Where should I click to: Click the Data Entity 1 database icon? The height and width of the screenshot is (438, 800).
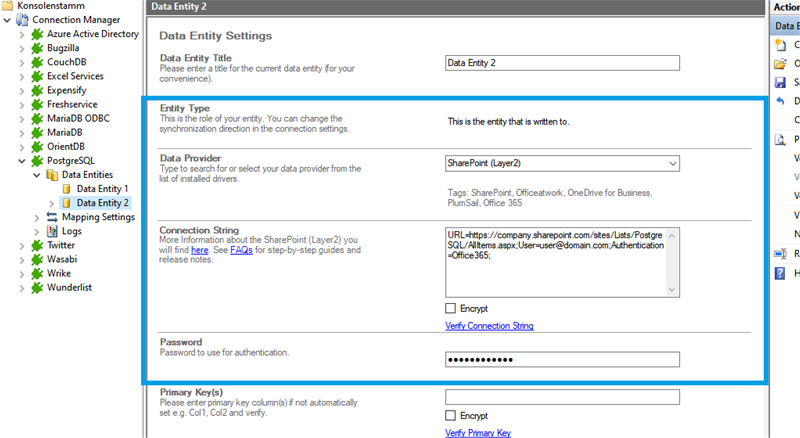click(x=68, y=188)
